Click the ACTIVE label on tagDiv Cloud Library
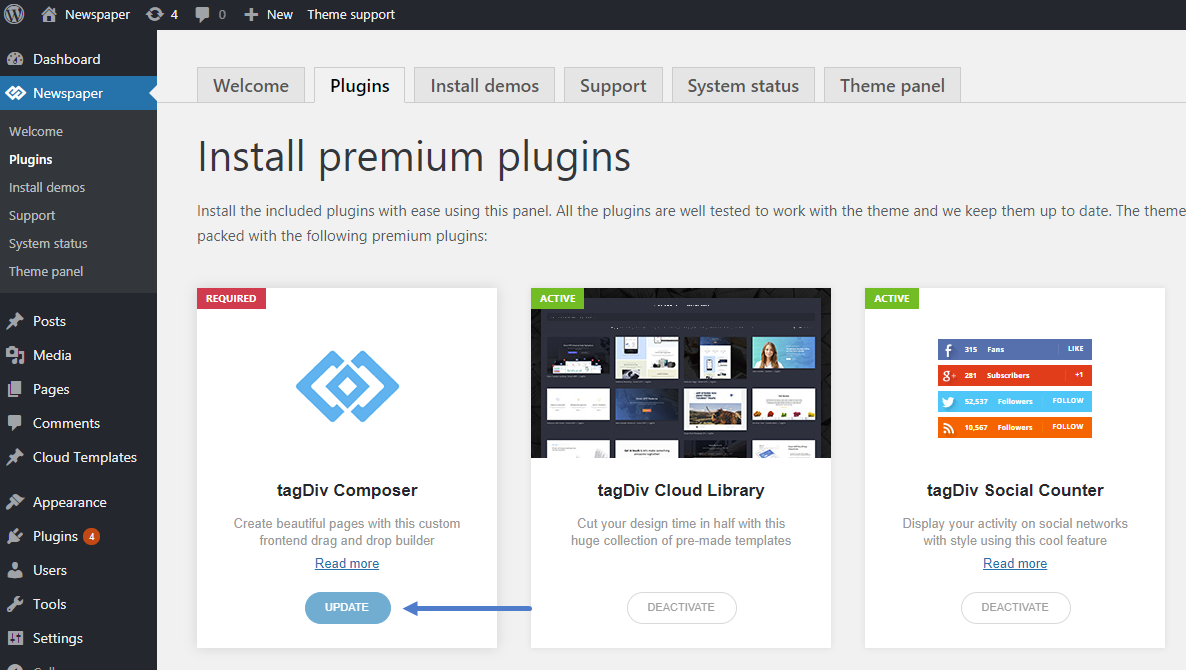 tap(557, 298)
